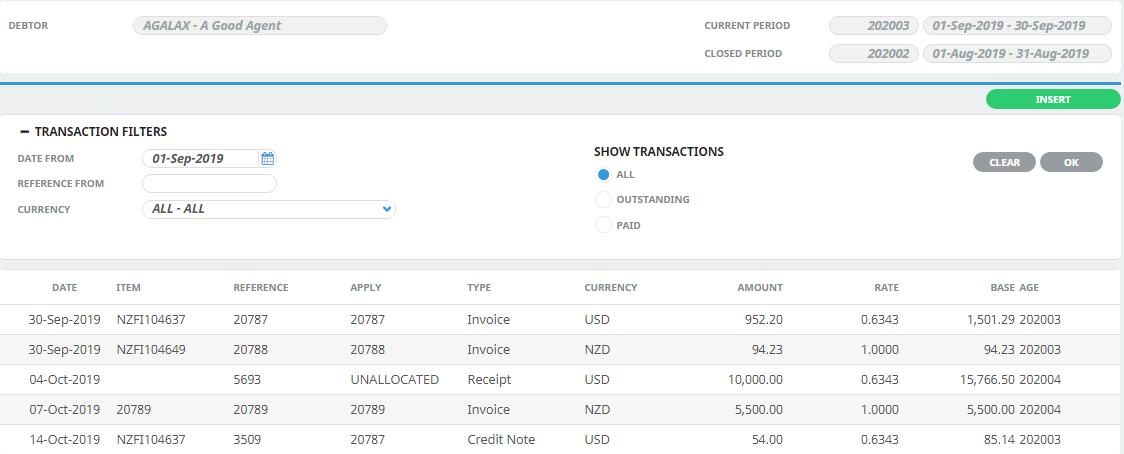Click the Debtor AGALAX field
This screenshot has width=1124, height=454.
tap(259, 26)
